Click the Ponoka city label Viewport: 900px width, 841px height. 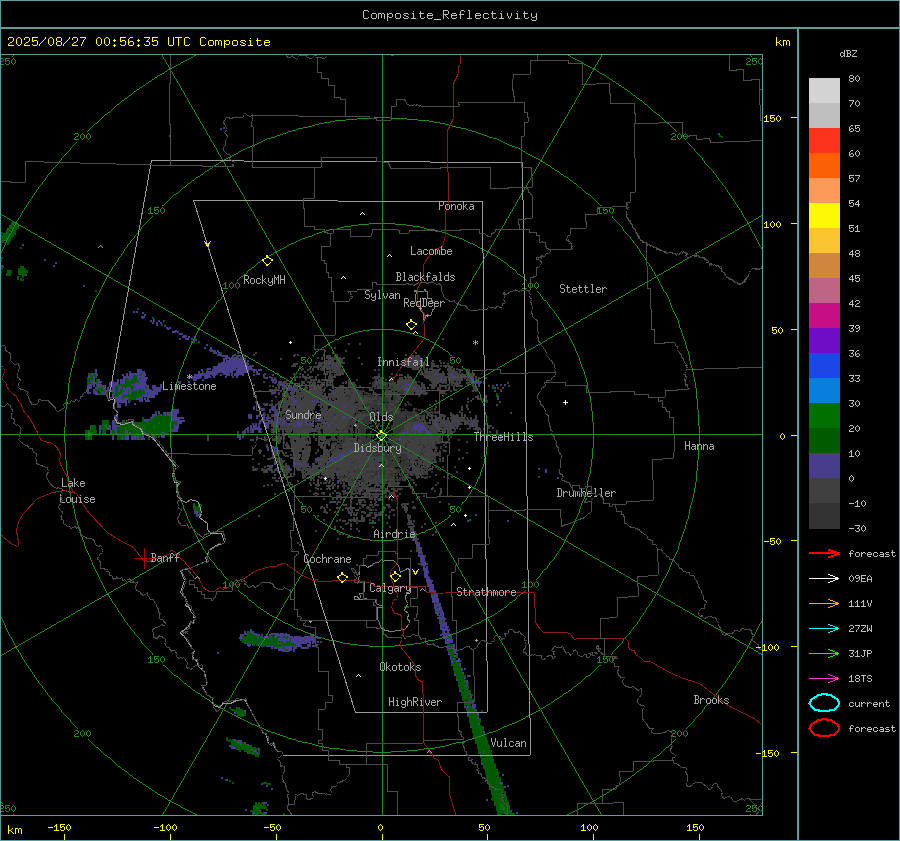(x=456, y=206)
